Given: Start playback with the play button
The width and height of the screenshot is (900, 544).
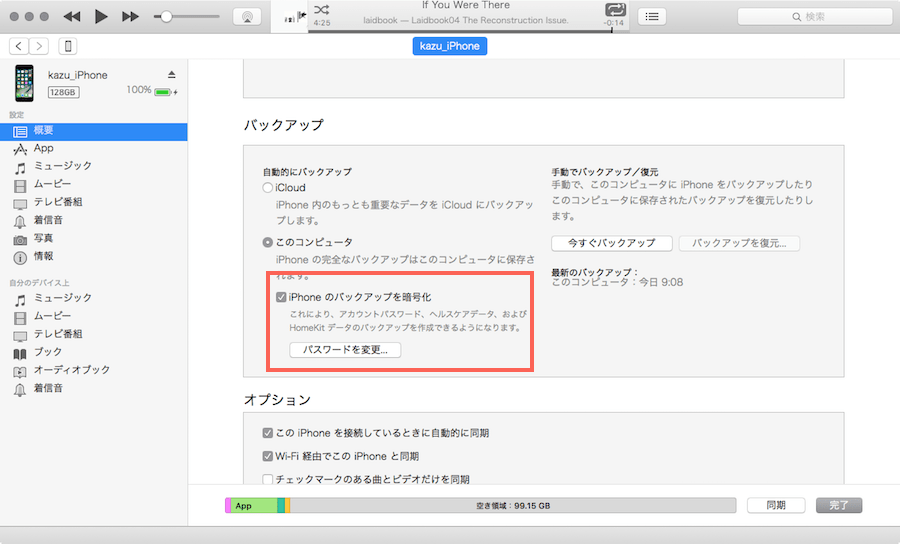Looking at the screenshot, I should pos(101,17).
